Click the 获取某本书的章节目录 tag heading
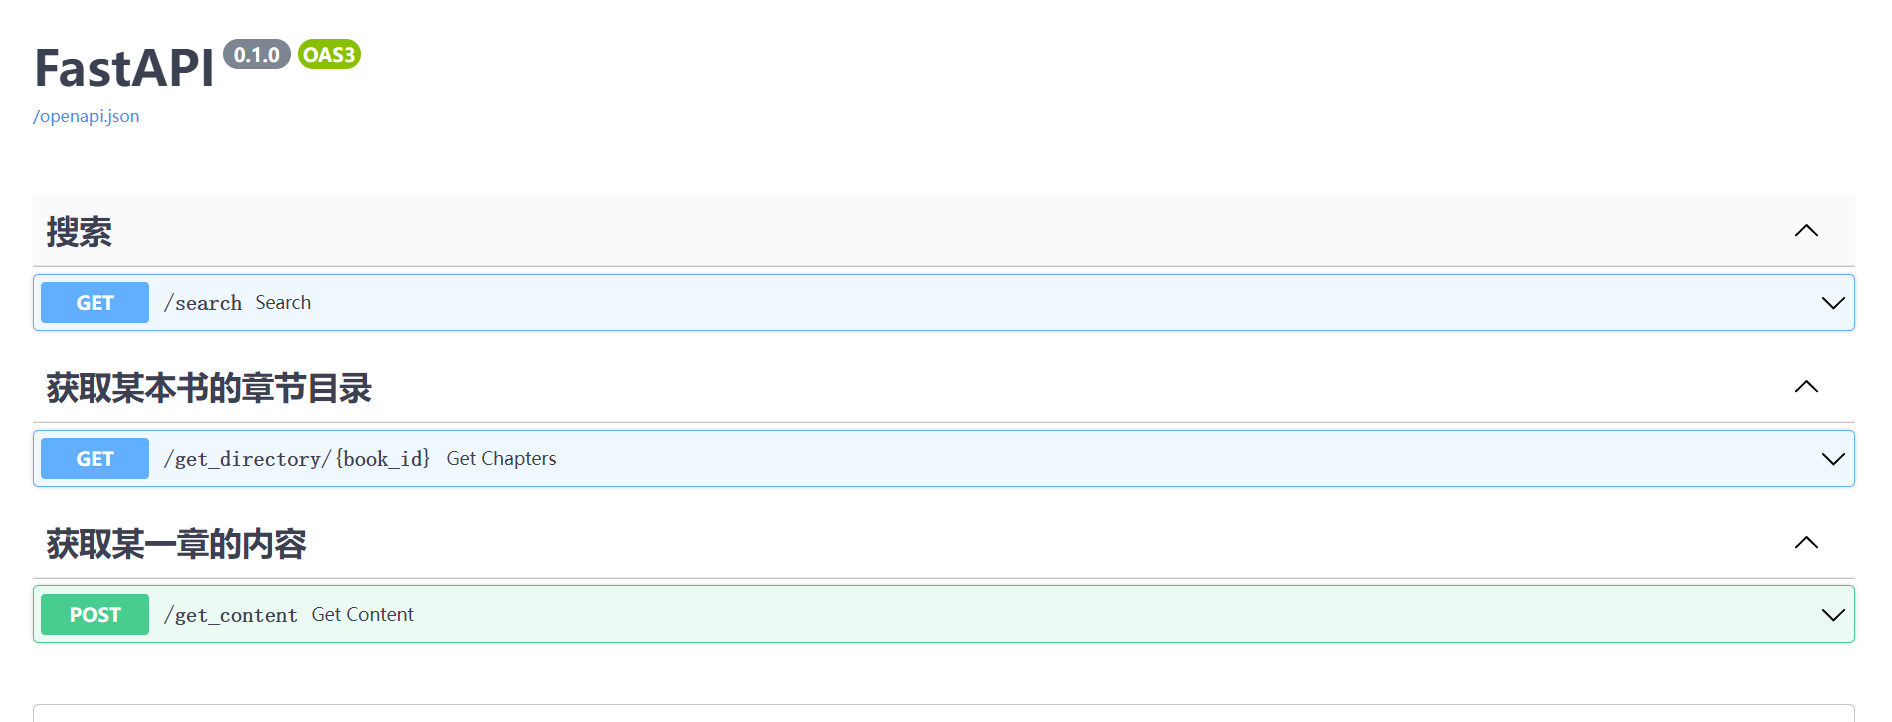Screen dimensions: 1892x722 (209, 388)
